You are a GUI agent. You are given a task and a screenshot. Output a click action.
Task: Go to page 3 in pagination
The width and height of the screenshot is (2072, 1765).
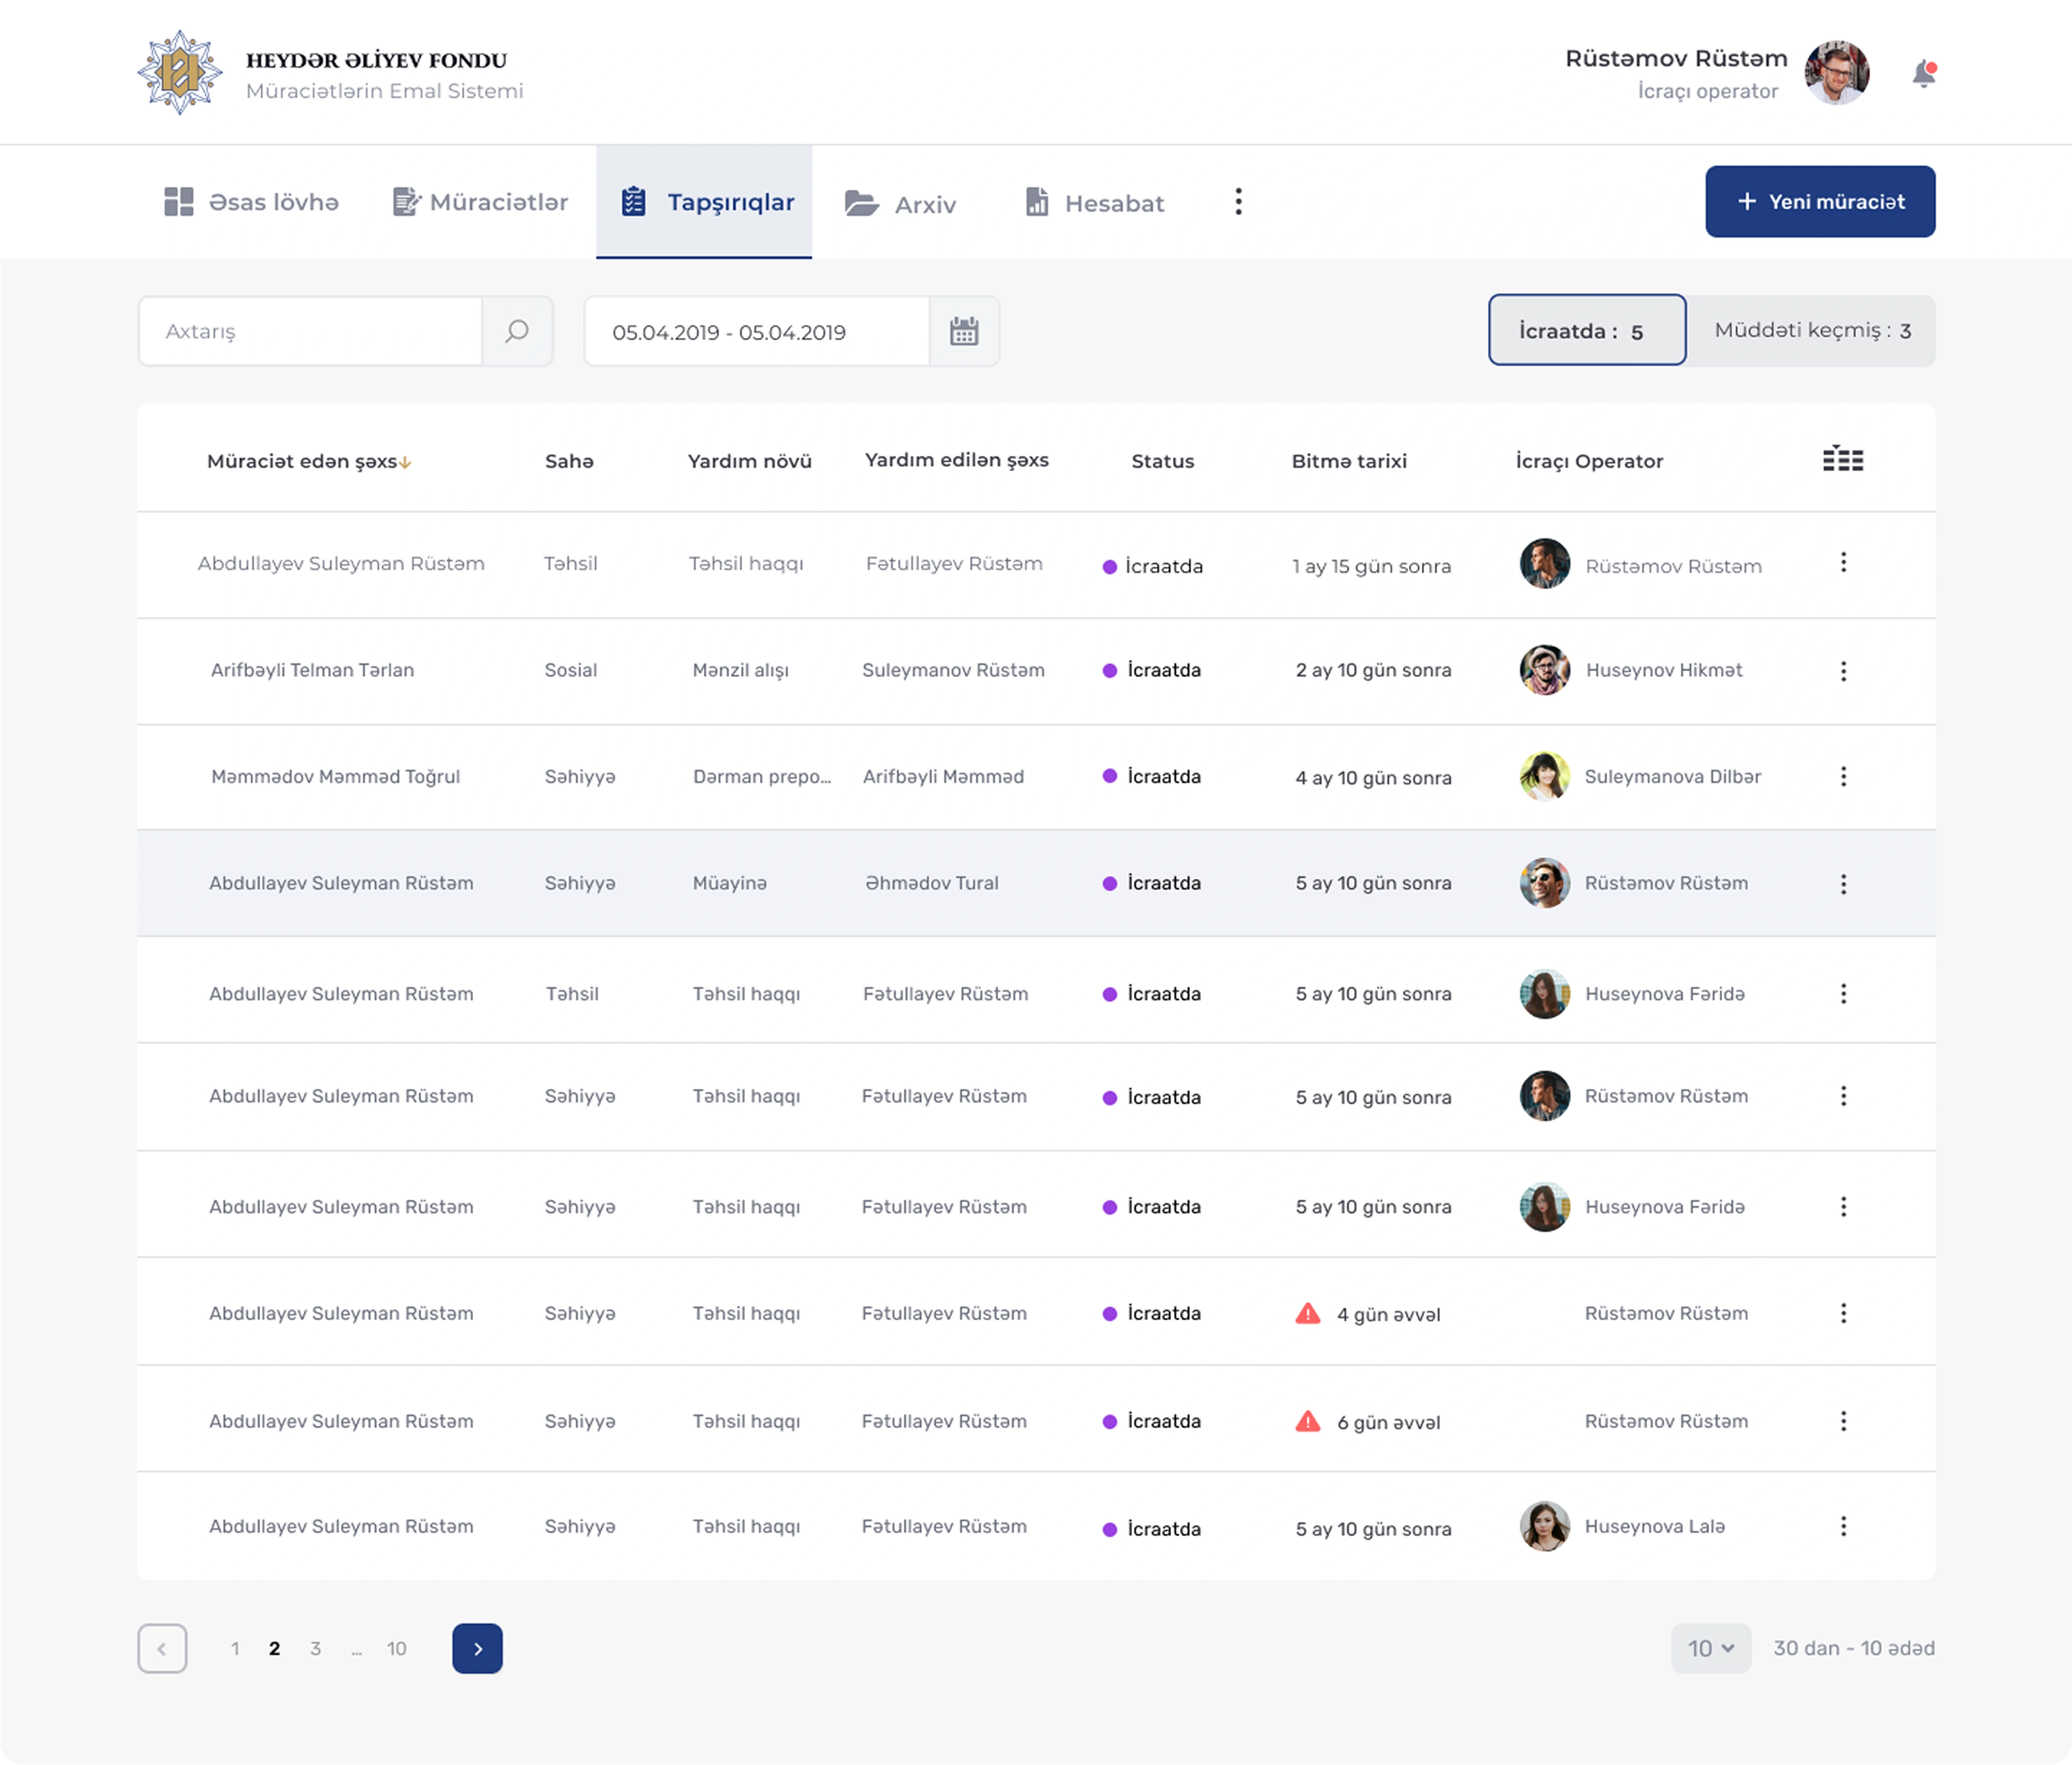(x=315, y=1648)
